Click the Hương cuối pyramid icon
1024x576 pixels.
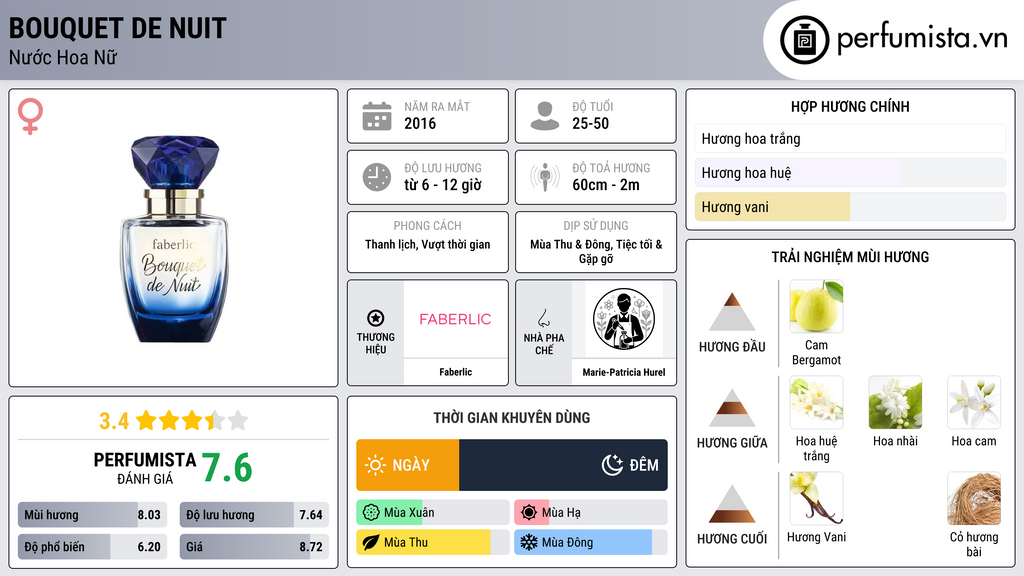[x=732, y=504]
